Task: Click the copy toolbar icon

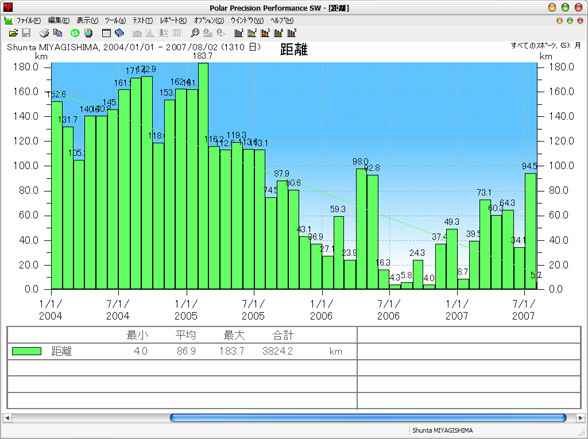Action: (x=57, y=33)
